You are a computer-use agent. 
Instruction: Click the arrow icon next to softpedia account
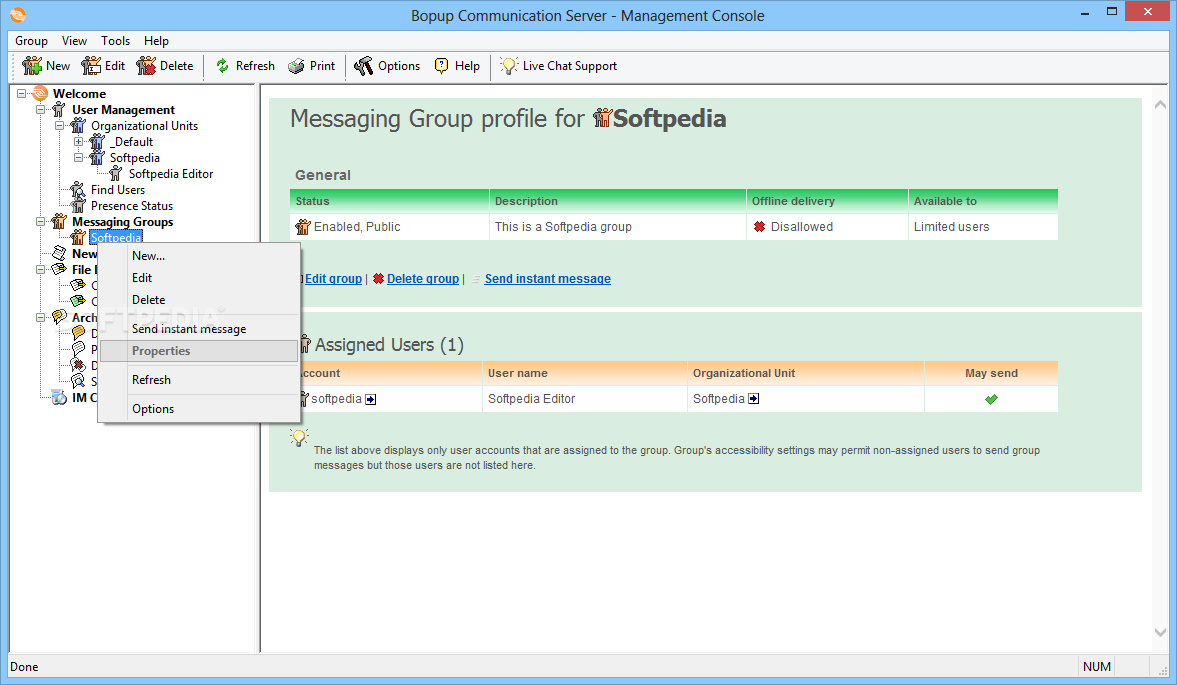(371, 399)
